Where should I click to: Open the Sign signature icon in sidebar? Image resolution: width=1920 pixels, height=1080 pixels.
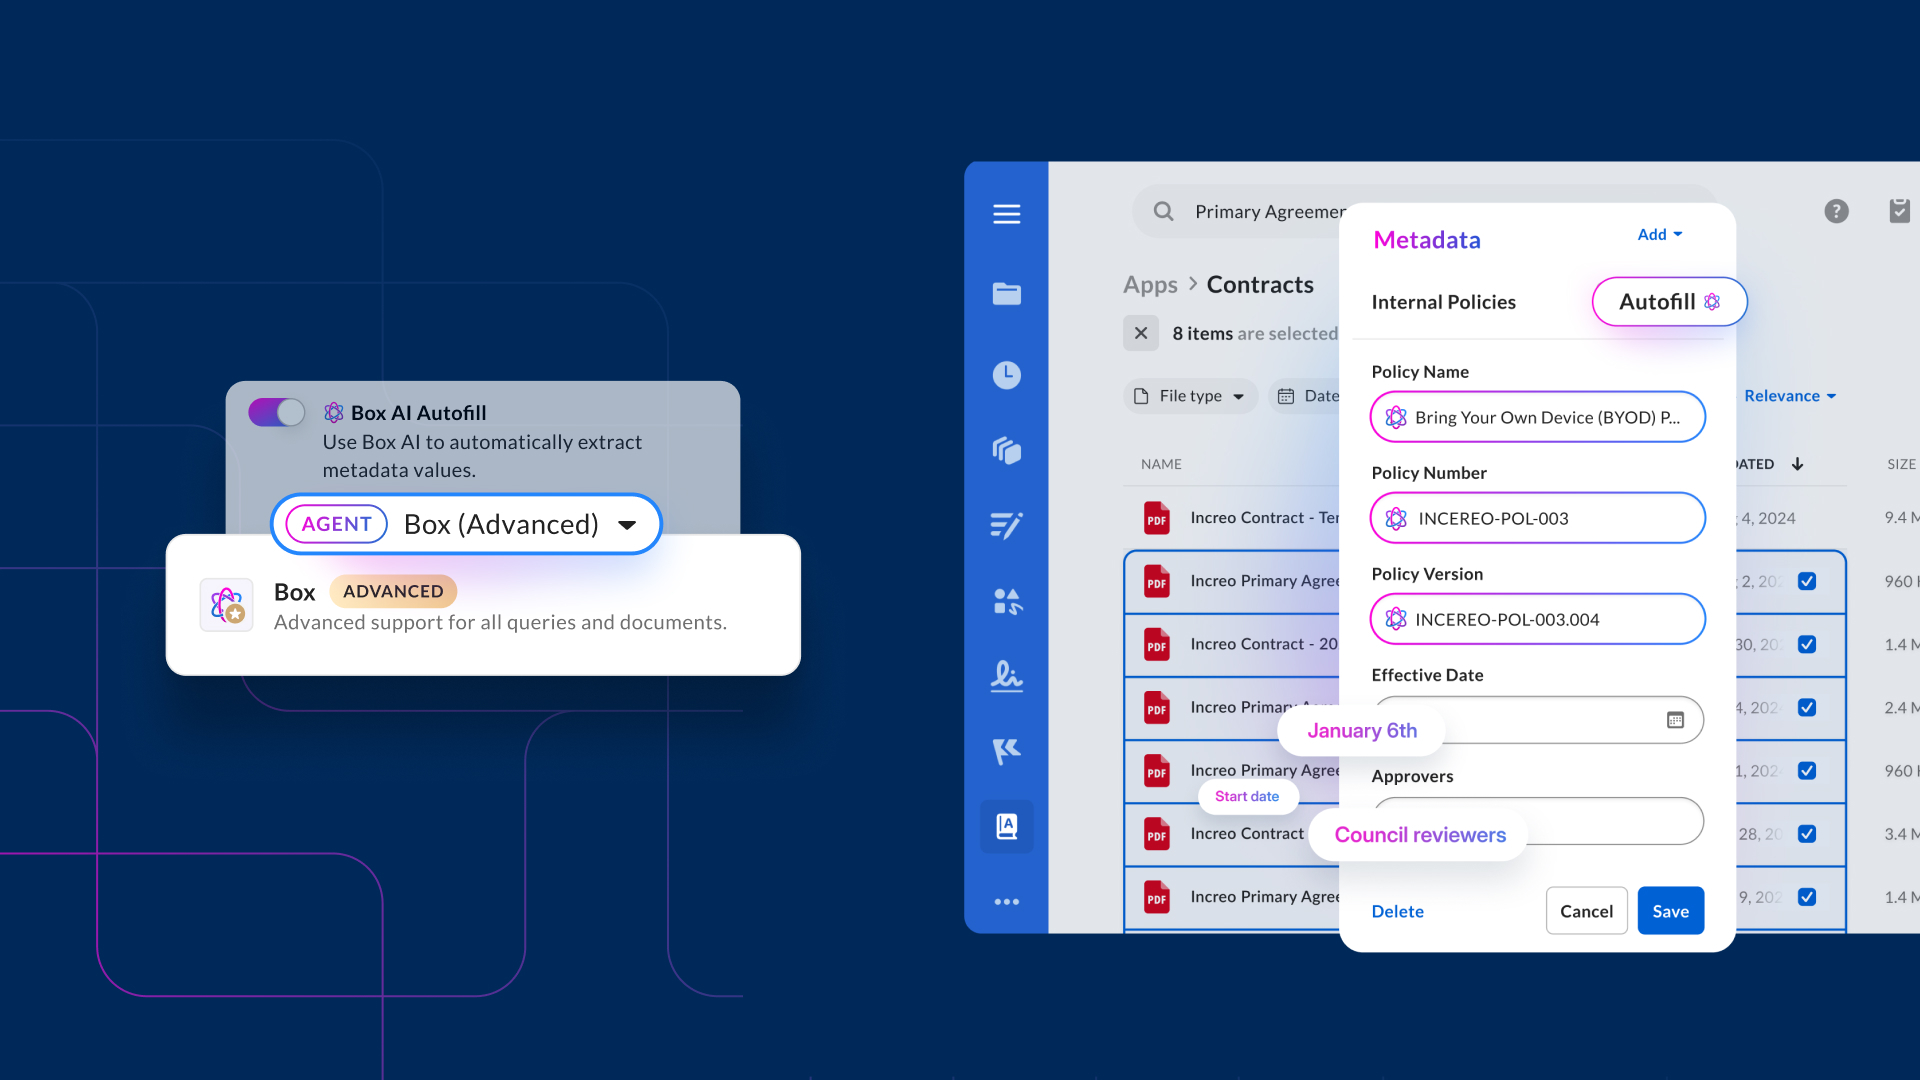(1006, 677)
